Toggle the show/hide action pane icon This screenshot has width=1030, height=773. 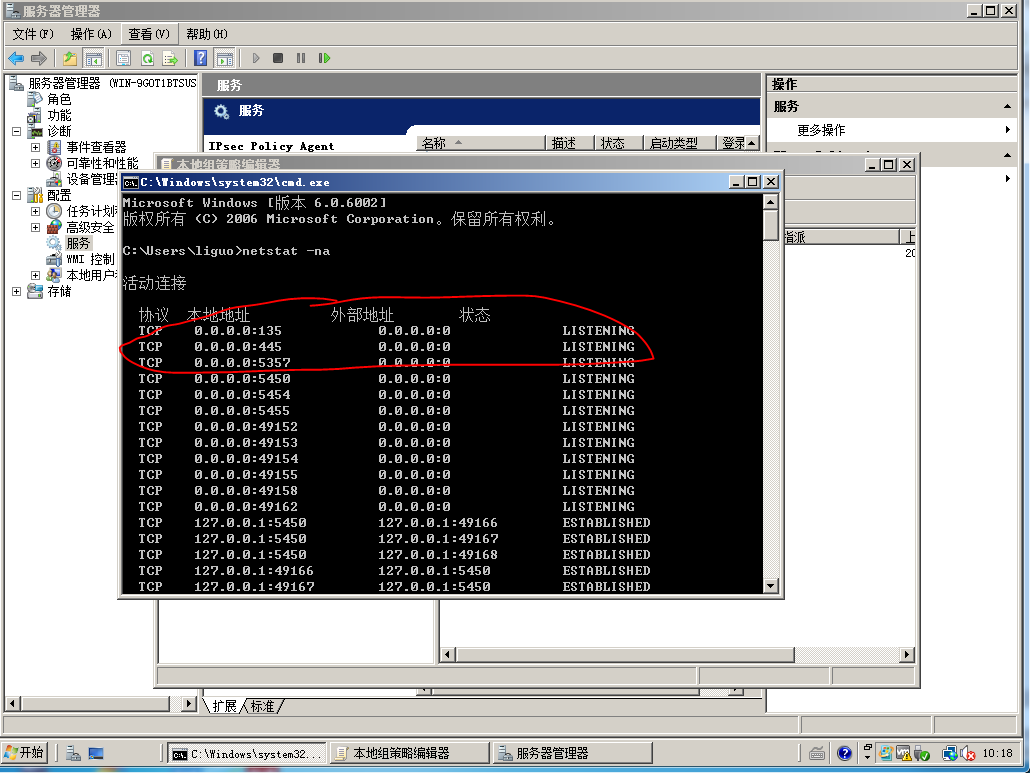point(225,59)
